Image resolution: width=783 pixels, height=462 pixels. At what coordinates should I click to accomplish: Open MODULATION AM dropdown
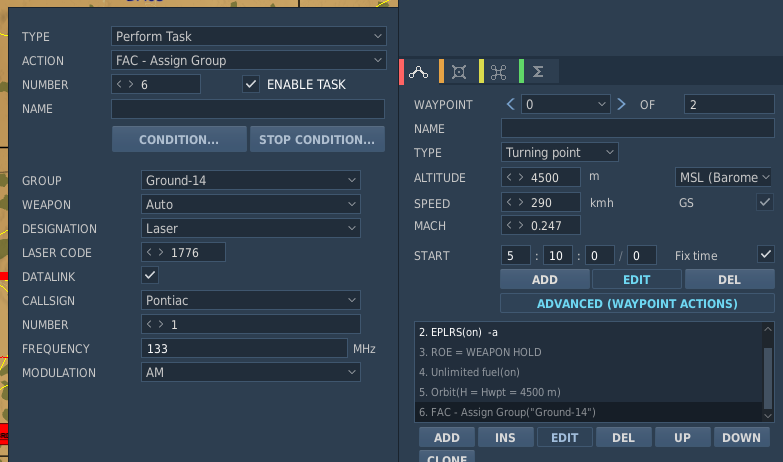tap(251, 372)
